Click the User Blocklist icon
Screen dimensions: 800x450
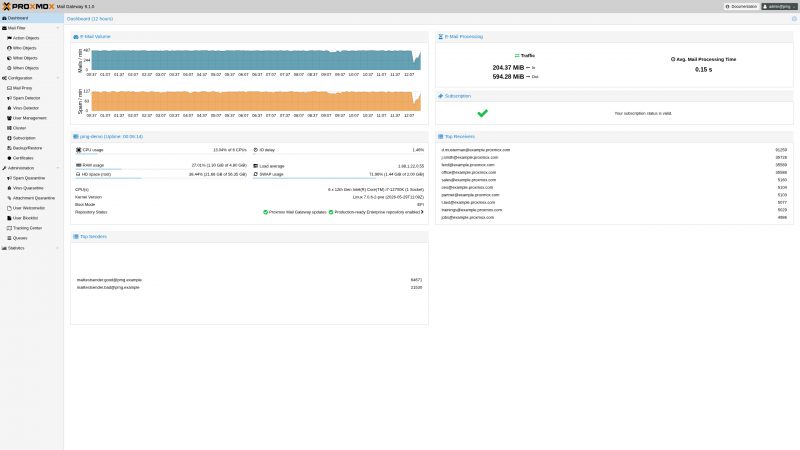(x=9, y=218)
